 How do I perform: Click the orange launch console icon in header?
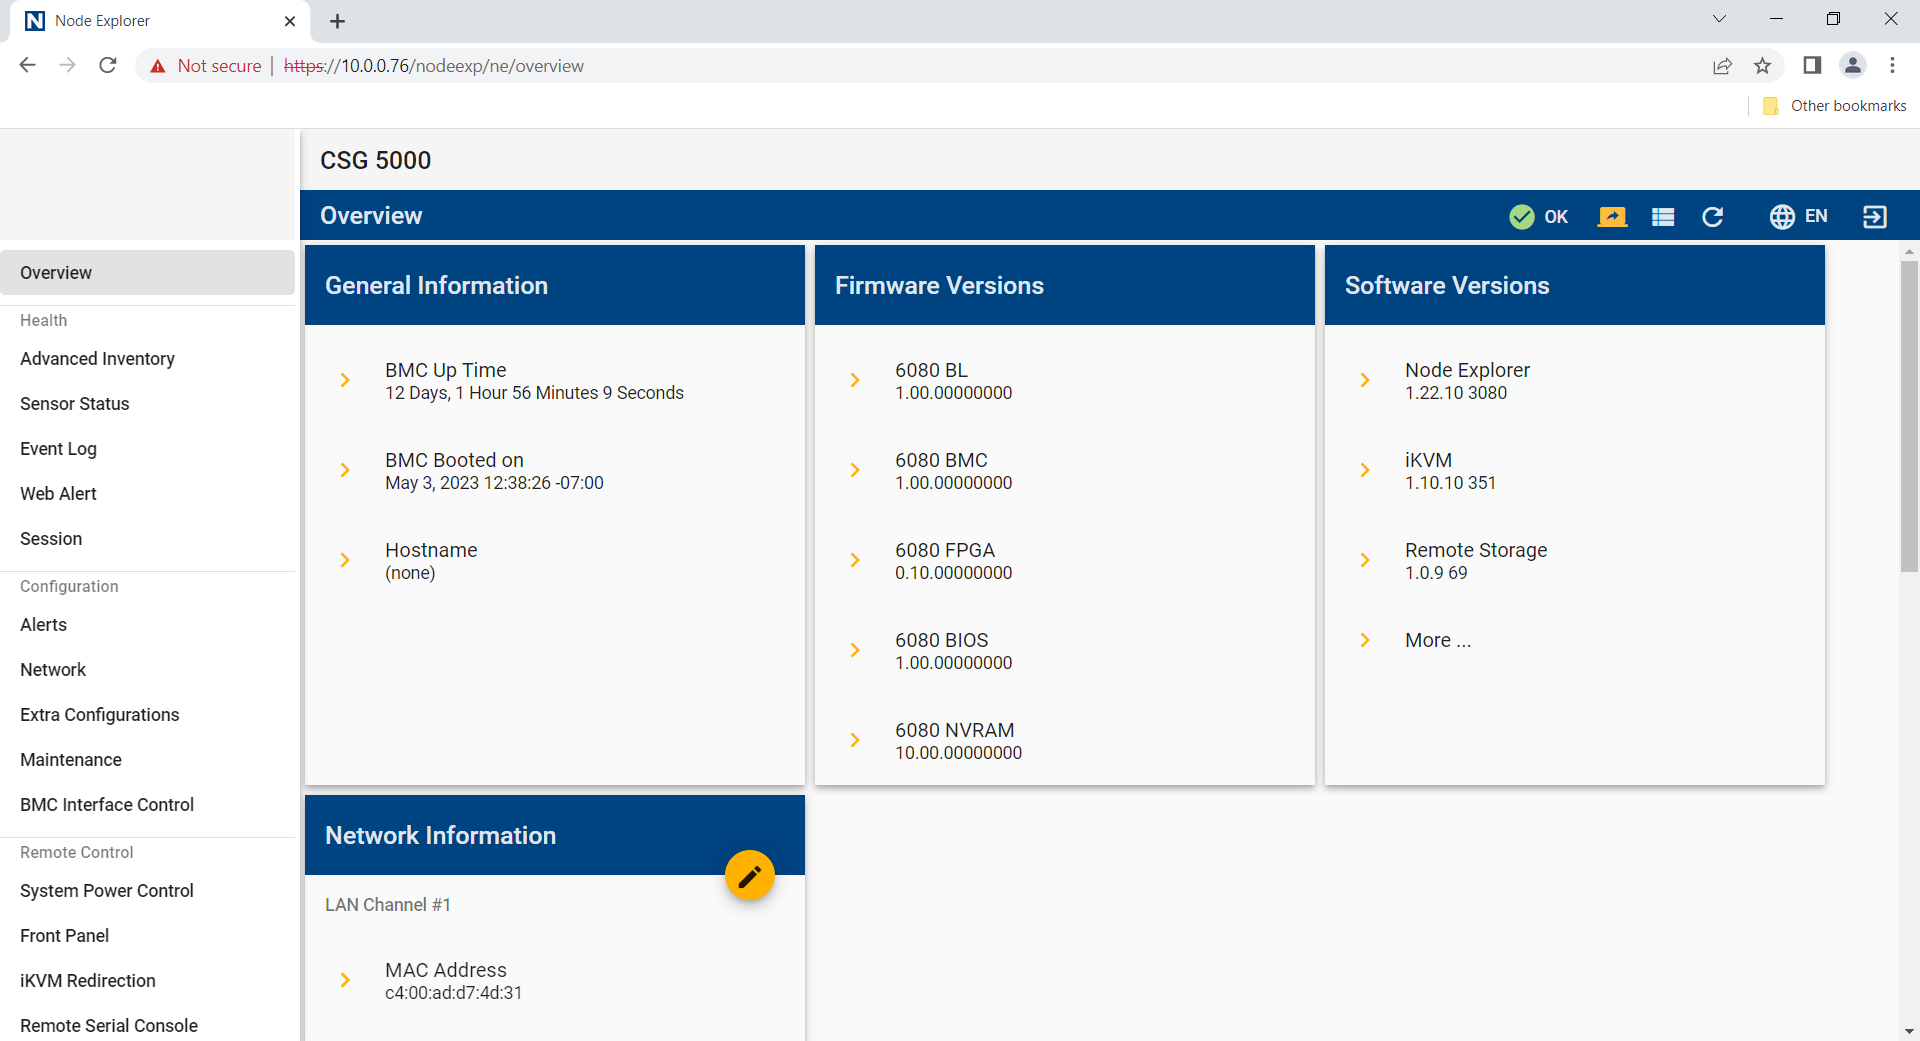[1612, 217]
